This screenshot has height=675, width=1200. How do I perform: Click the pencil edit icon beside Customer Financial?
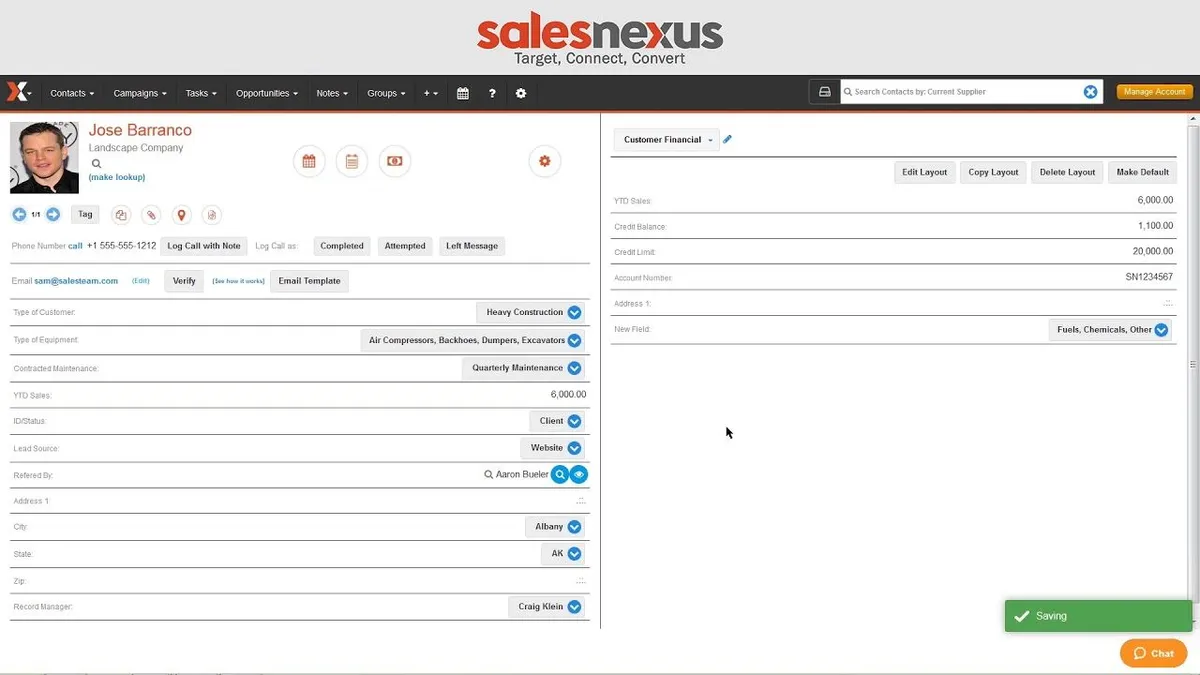pyautogui.click(x=727, y=140)
